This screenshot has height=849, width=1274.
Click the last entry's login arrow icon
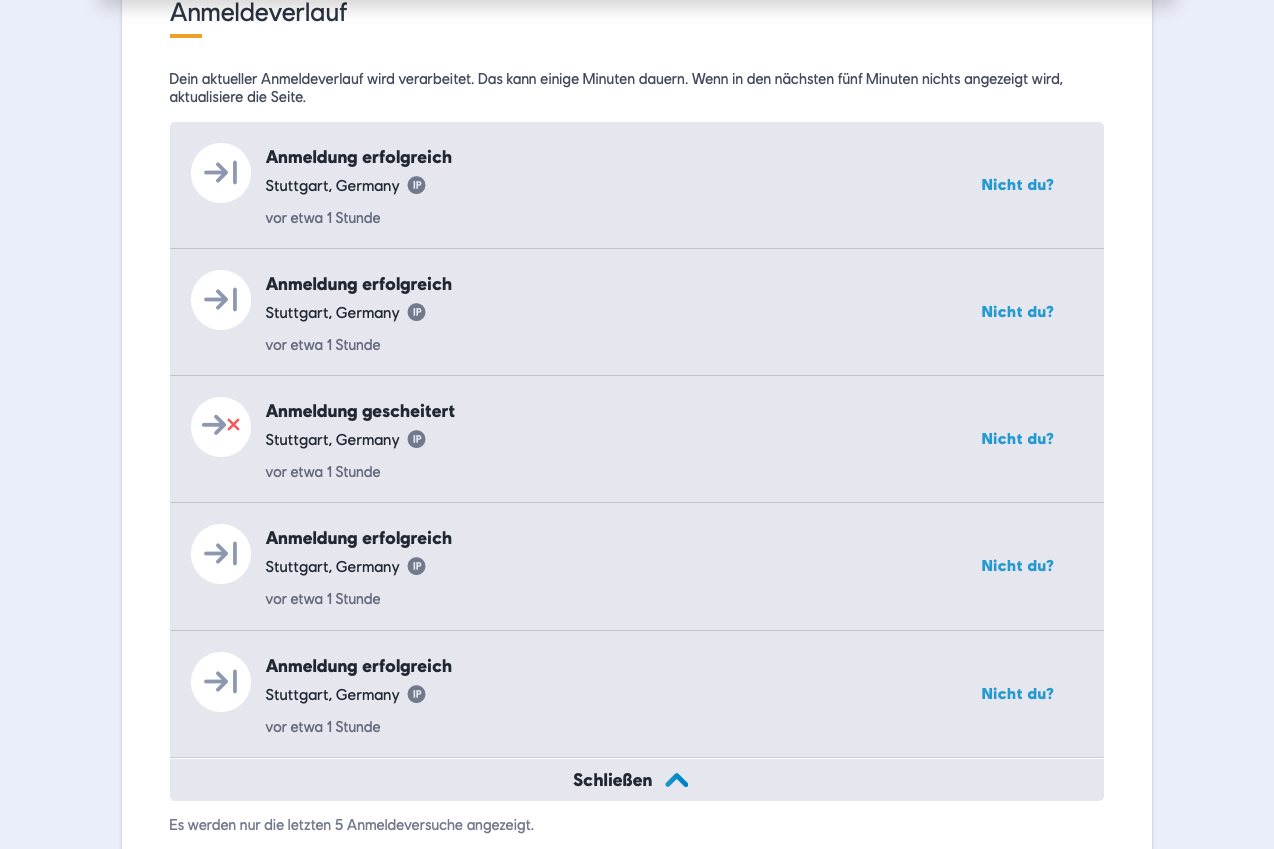click(x=221, y=682)
